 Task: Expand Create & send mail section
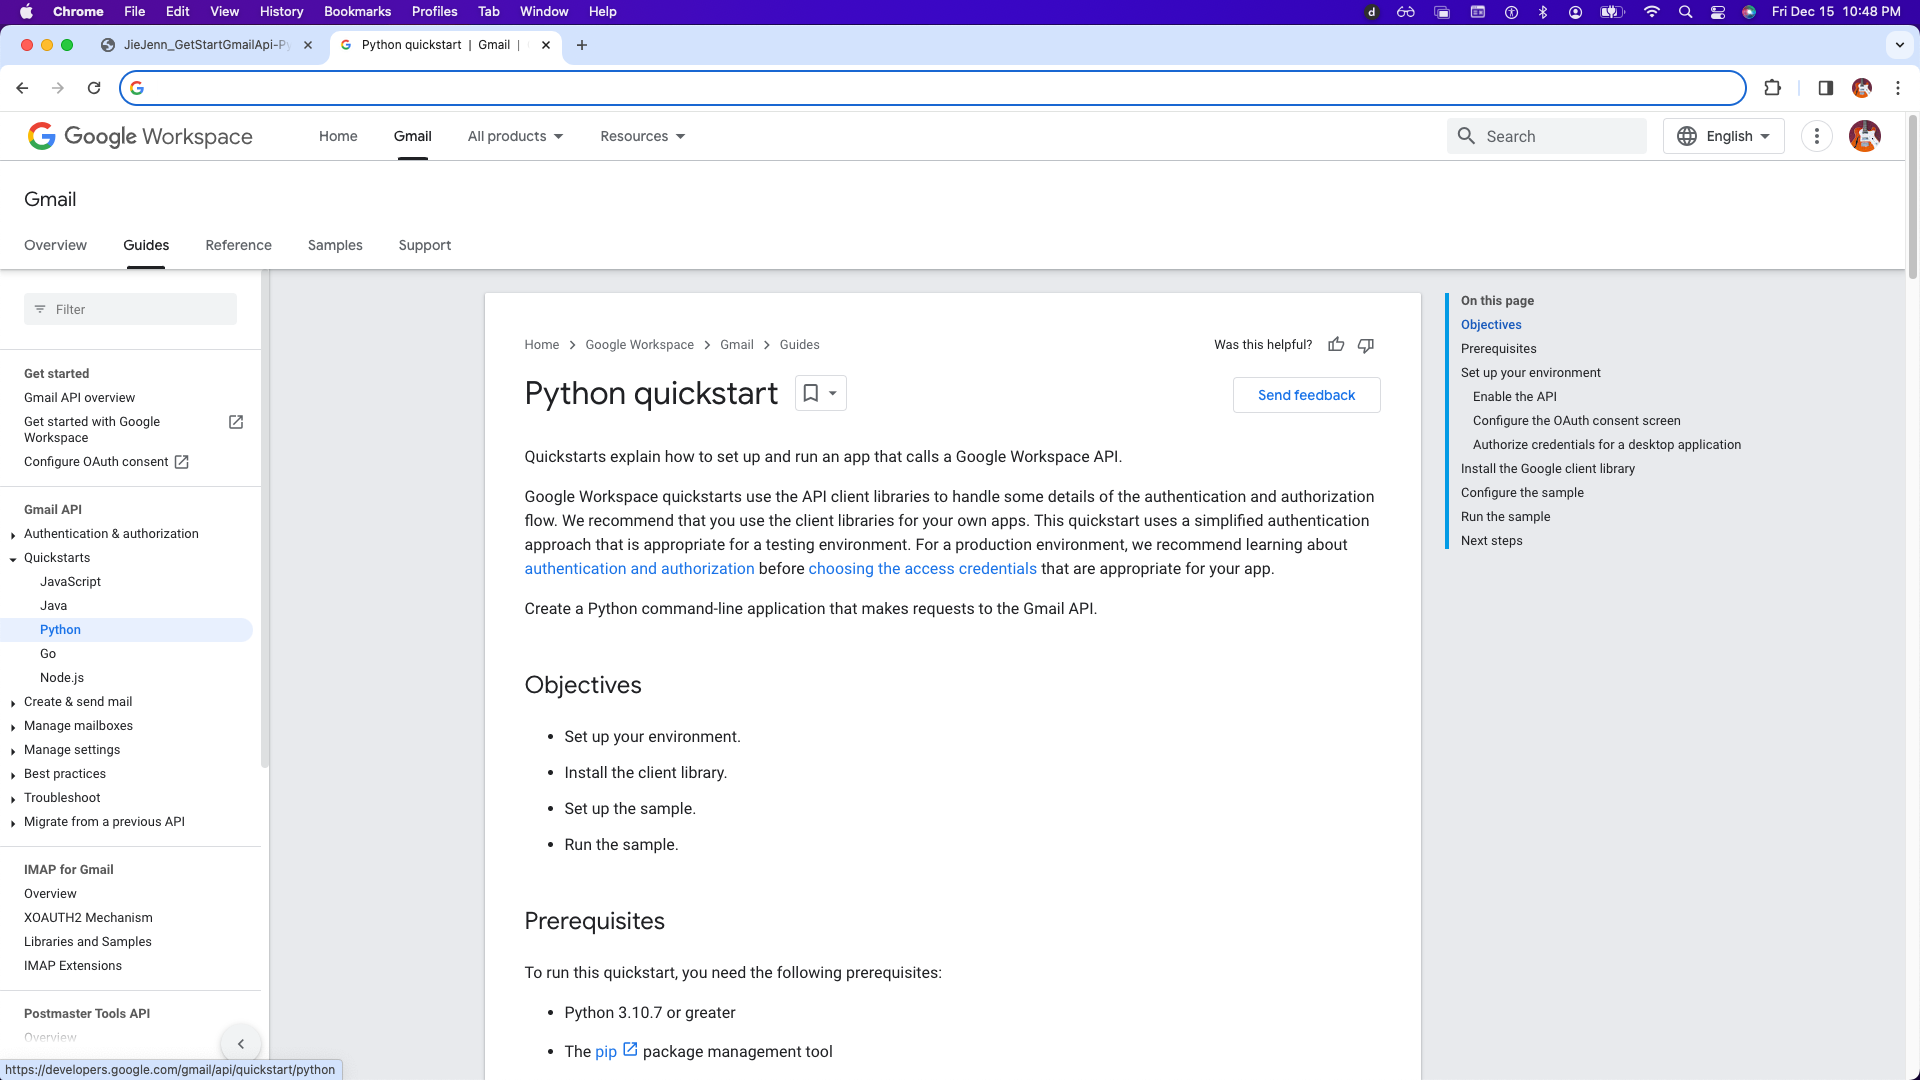pos(13,703)
